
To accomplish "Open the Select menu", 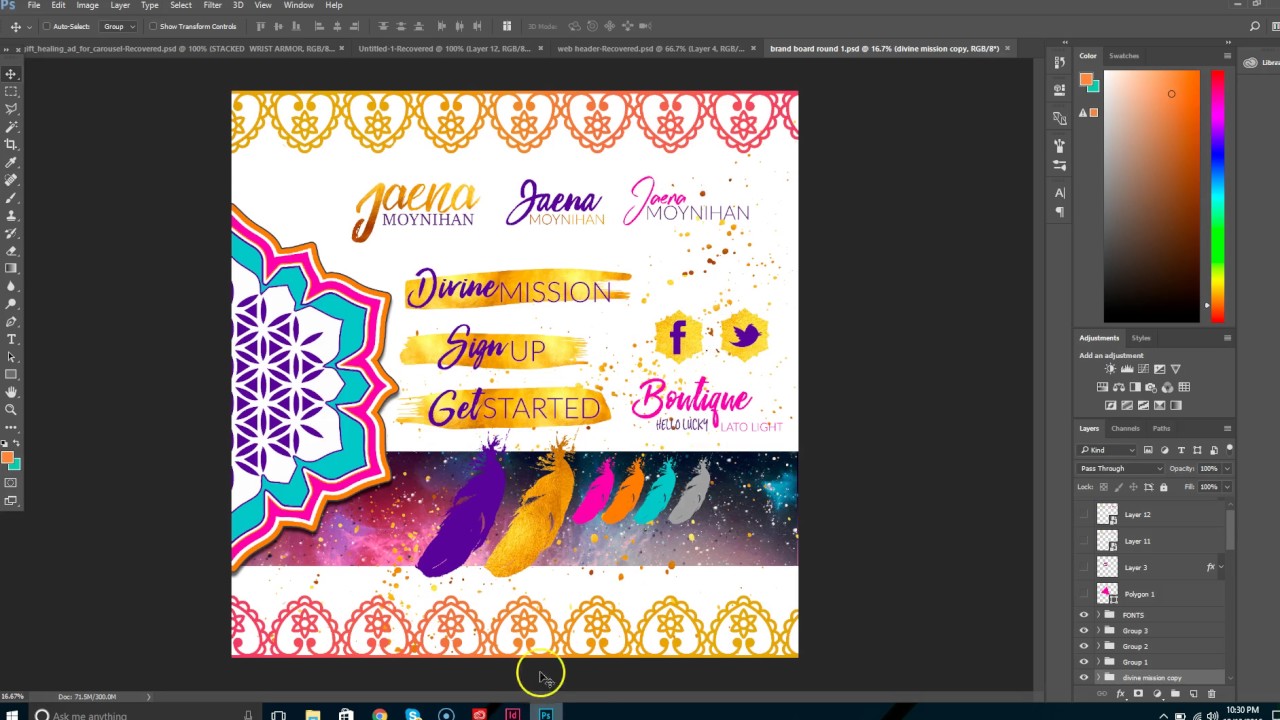I will [x=181, y=5].
